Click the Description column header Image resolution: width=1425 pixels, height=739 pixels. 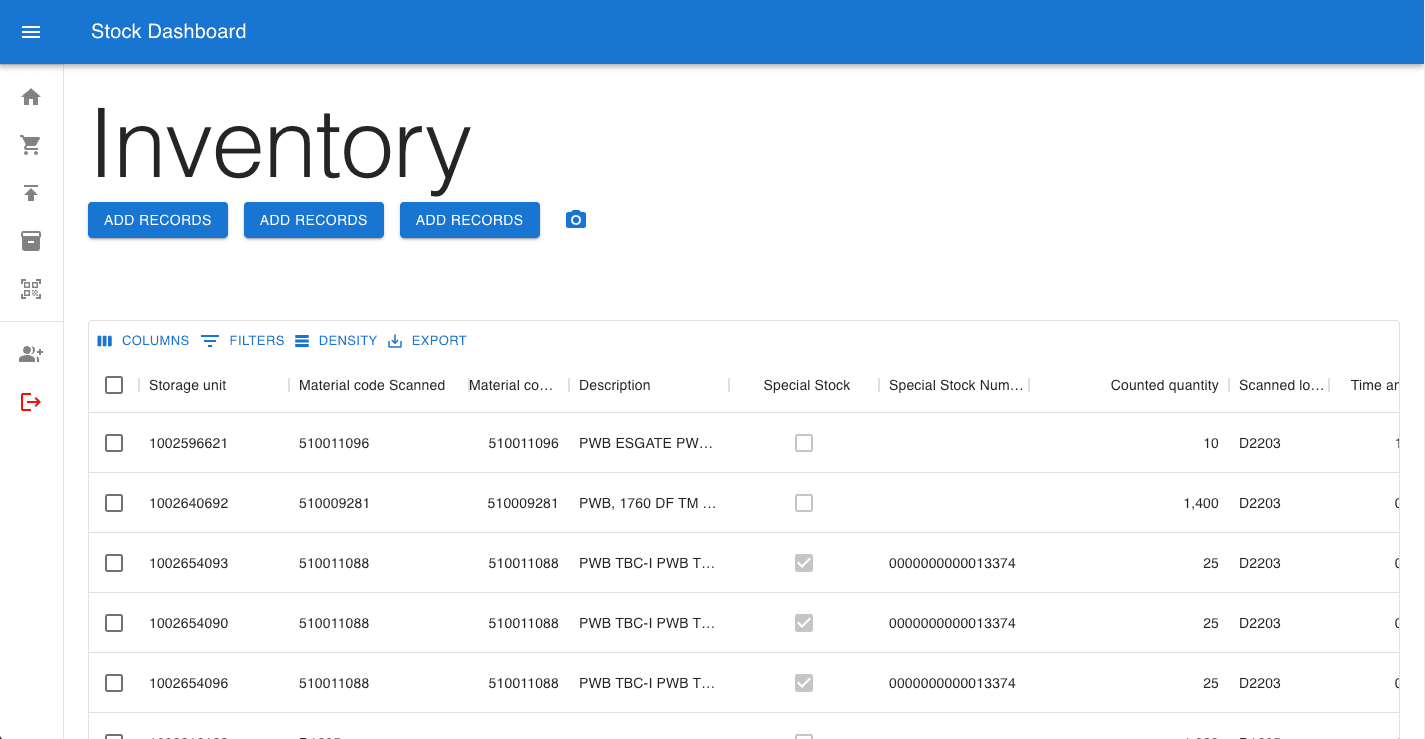pyautogui.click(x=614, y=385)
